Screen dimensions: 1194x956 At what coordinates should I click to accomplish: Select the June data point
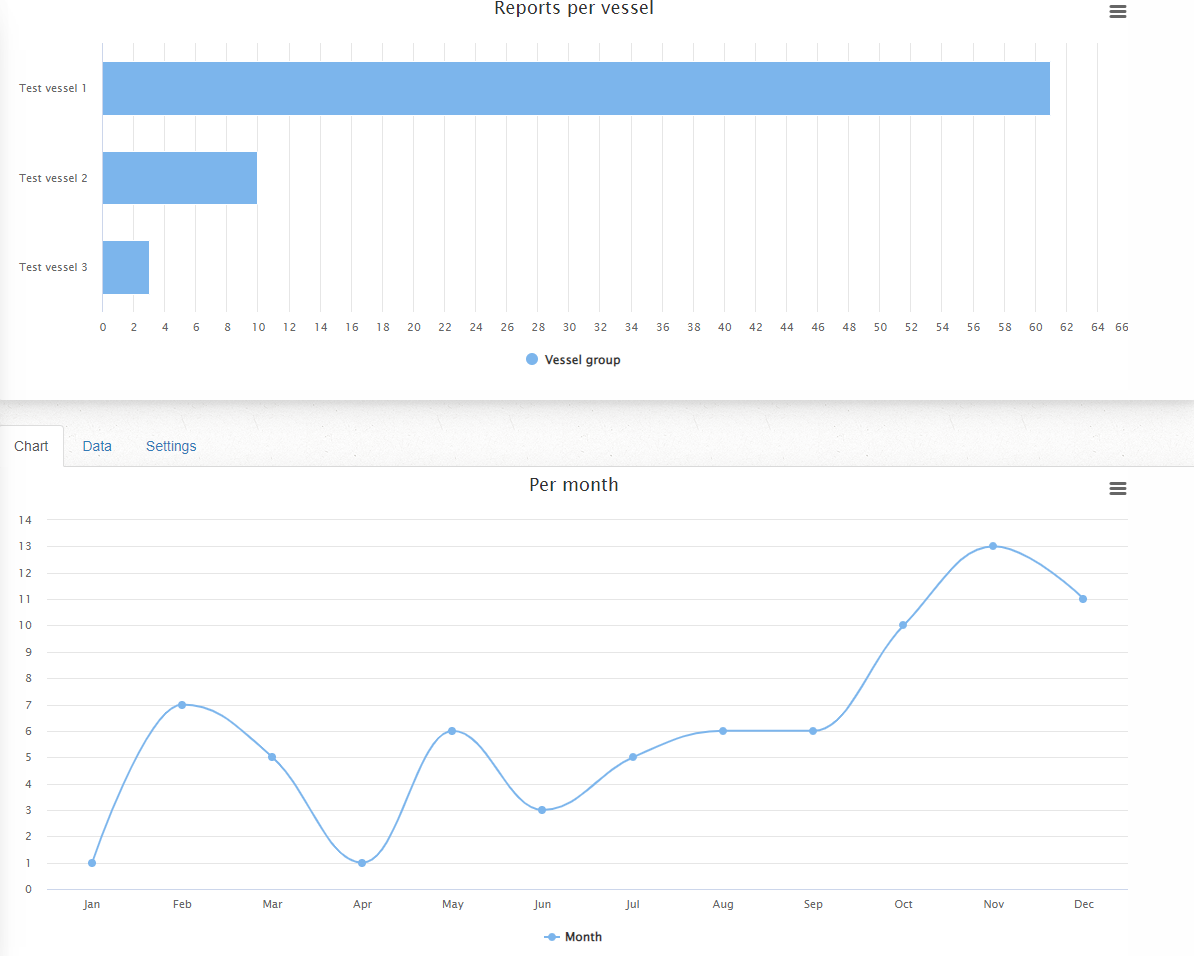point(542,810)
